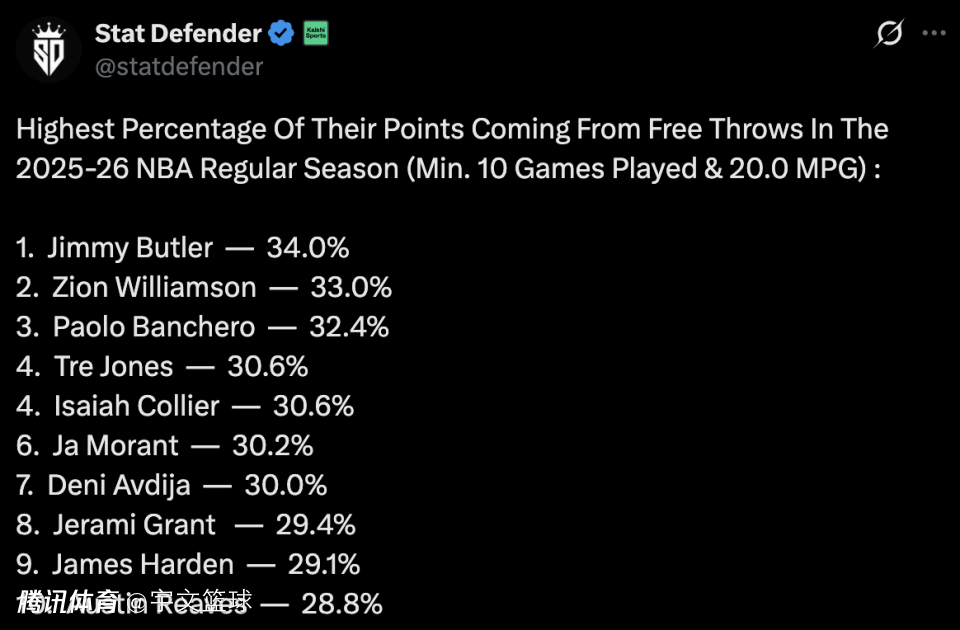The height and width of the screenshot is (630, 960).
Task: Click the Jerami Grant 29.4% entry
Action: (x=186, y=524)
